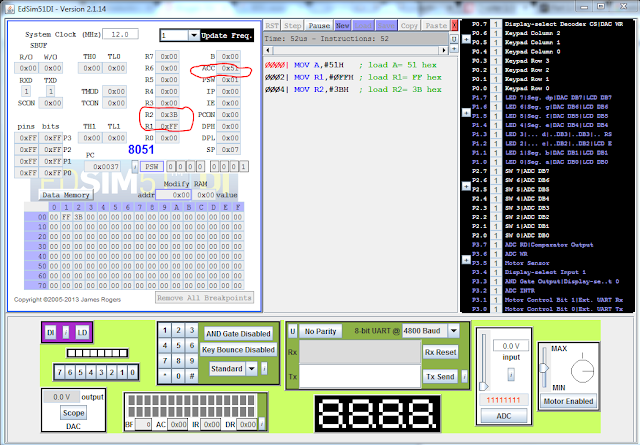Click AND Gate Disabled button
Viewport: 640px width, 445px height.
tap(238, 334)
